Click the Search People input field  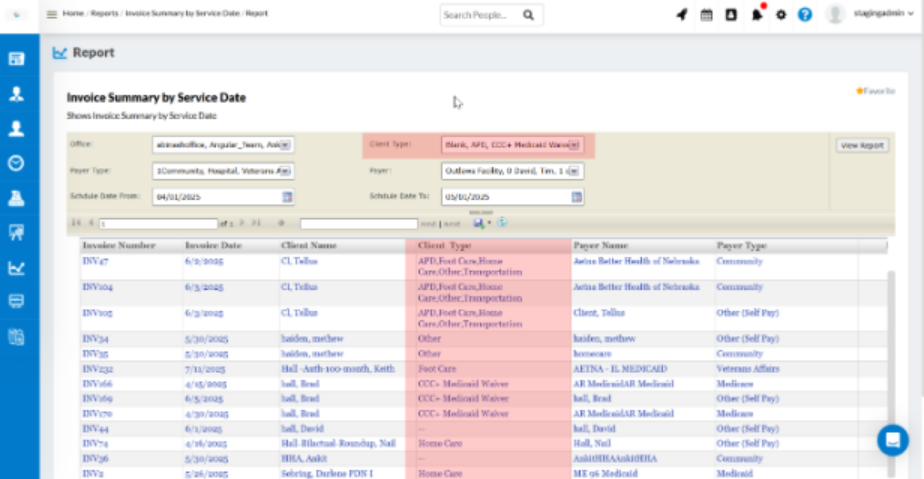click(476, 15)
